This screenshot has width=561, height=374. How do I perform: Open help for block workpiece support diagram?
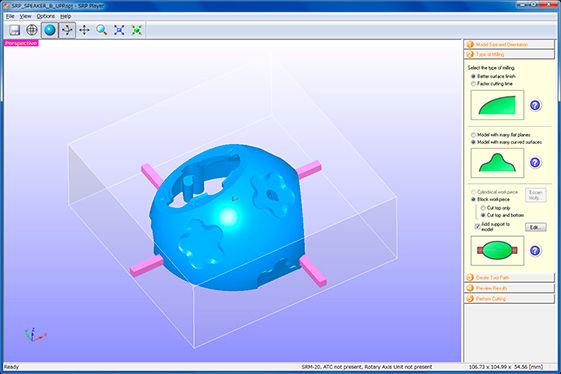535,251
